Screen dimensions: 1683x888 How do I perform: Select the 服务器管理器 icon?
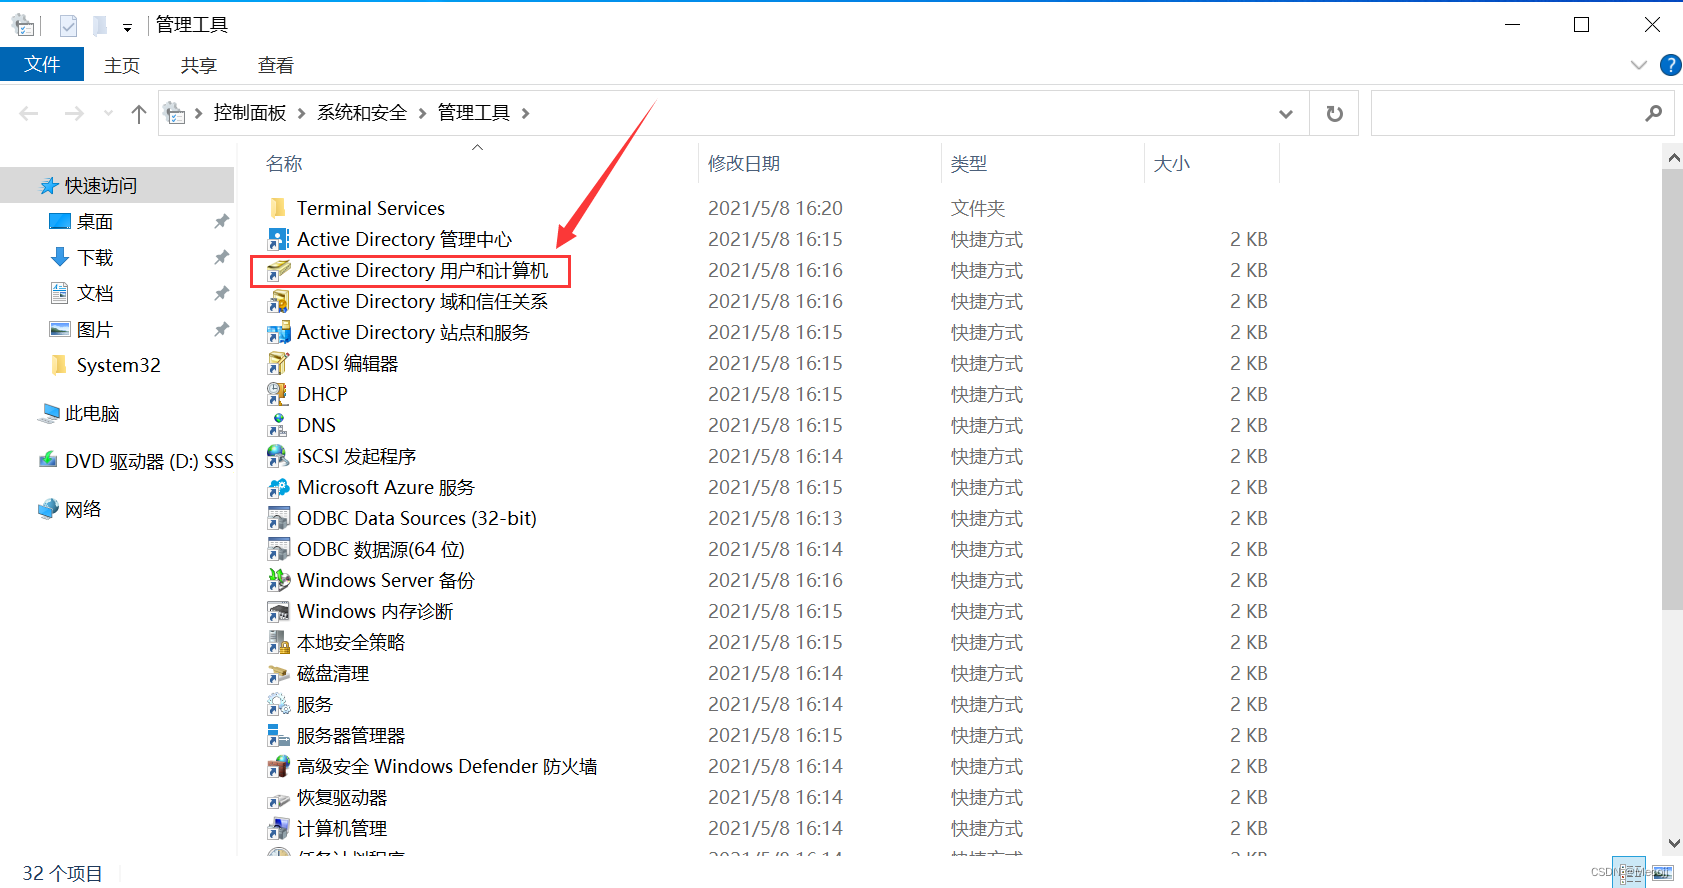click(x=278, y=735)
